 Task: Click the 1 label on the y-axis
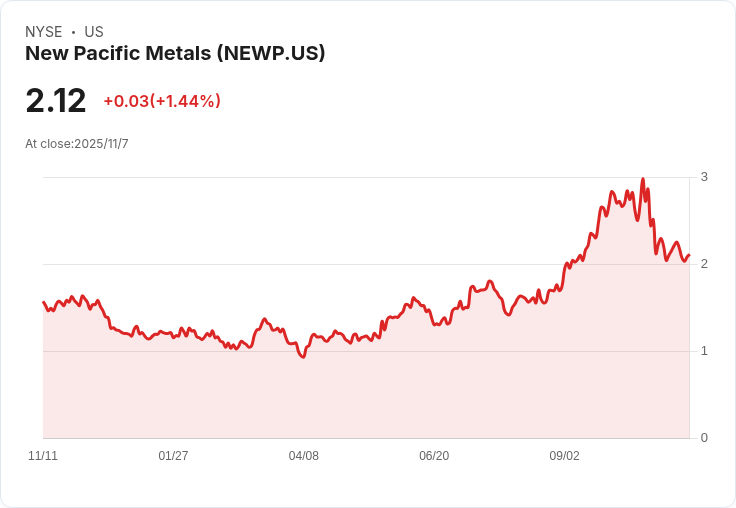pos(704,351)
